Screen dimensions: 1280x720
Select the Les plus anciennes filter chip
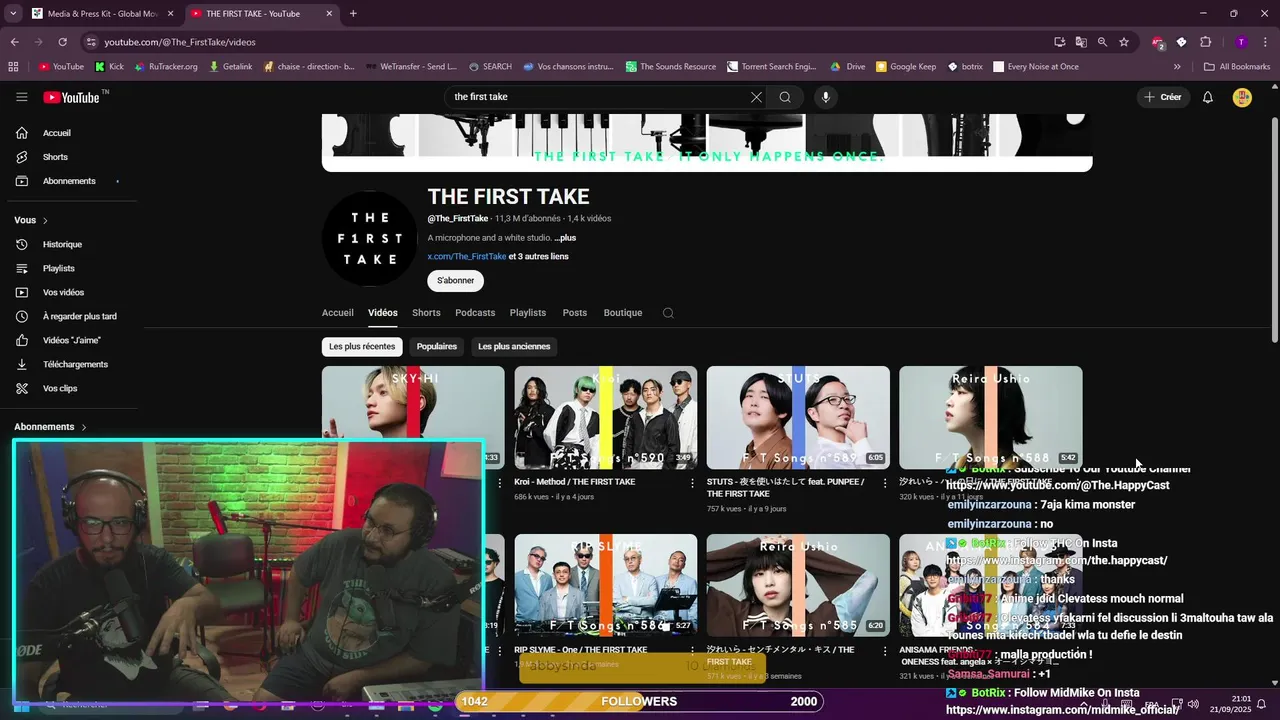pyautogui.click(x=514, y=346)
